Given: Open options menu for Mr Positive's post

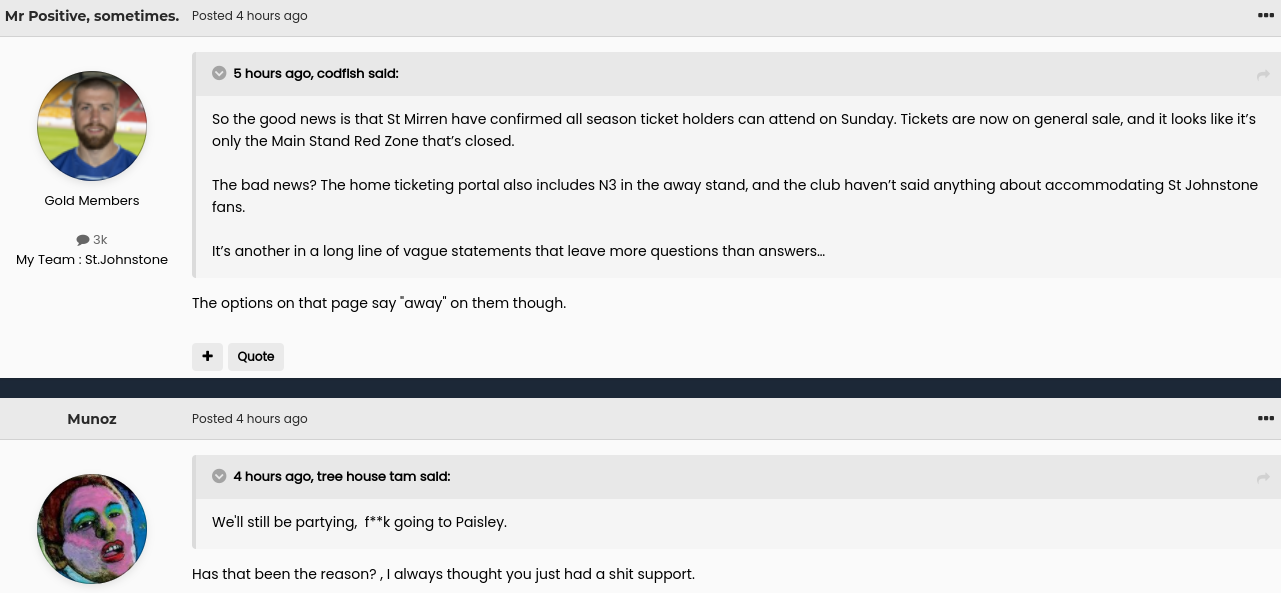Looking at the screenshot, I should pos(1265,15).
